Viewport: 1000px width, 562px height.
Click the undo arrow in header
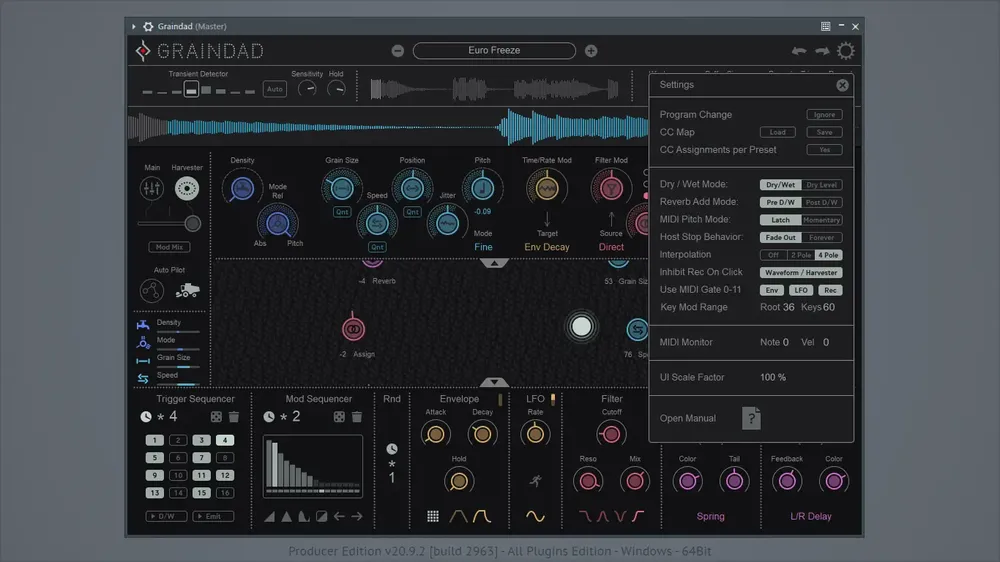point(799,51)
